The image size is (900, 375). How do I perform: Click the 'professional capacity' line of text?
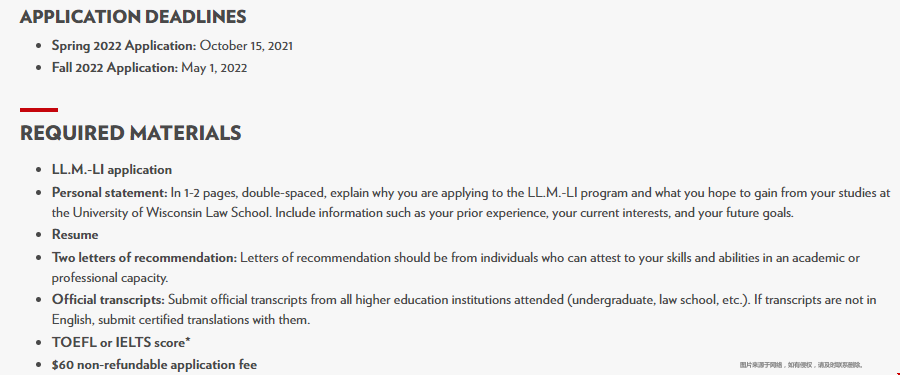coord(110,278)
